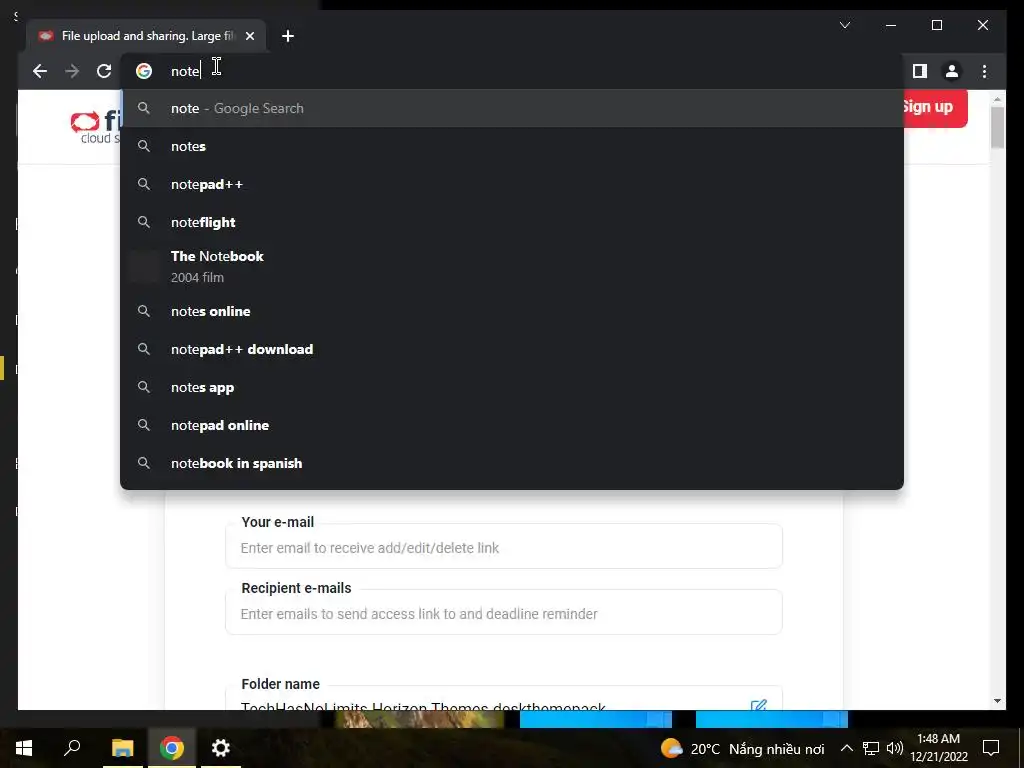Open a new browser tab

[x=288, y=36]
